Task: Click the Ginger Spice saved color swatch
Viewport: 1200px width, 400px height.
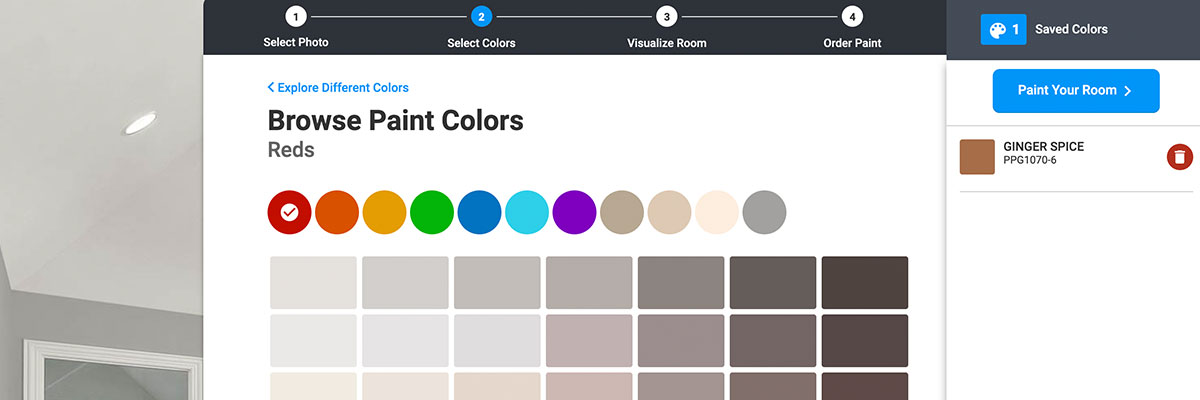Action: tap(977, 157)
